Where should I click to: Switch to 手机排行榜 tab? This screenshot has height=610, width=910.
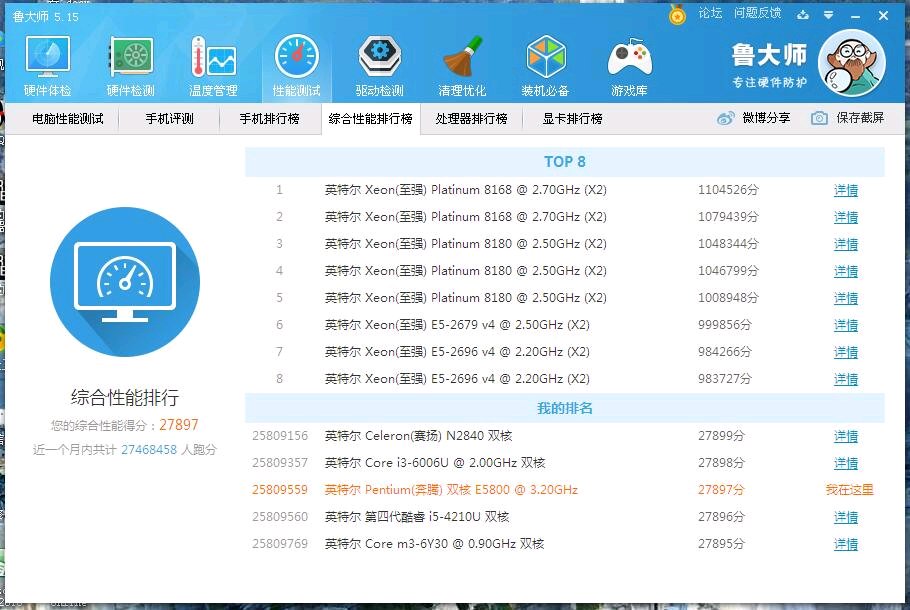(x=270, y=119)
